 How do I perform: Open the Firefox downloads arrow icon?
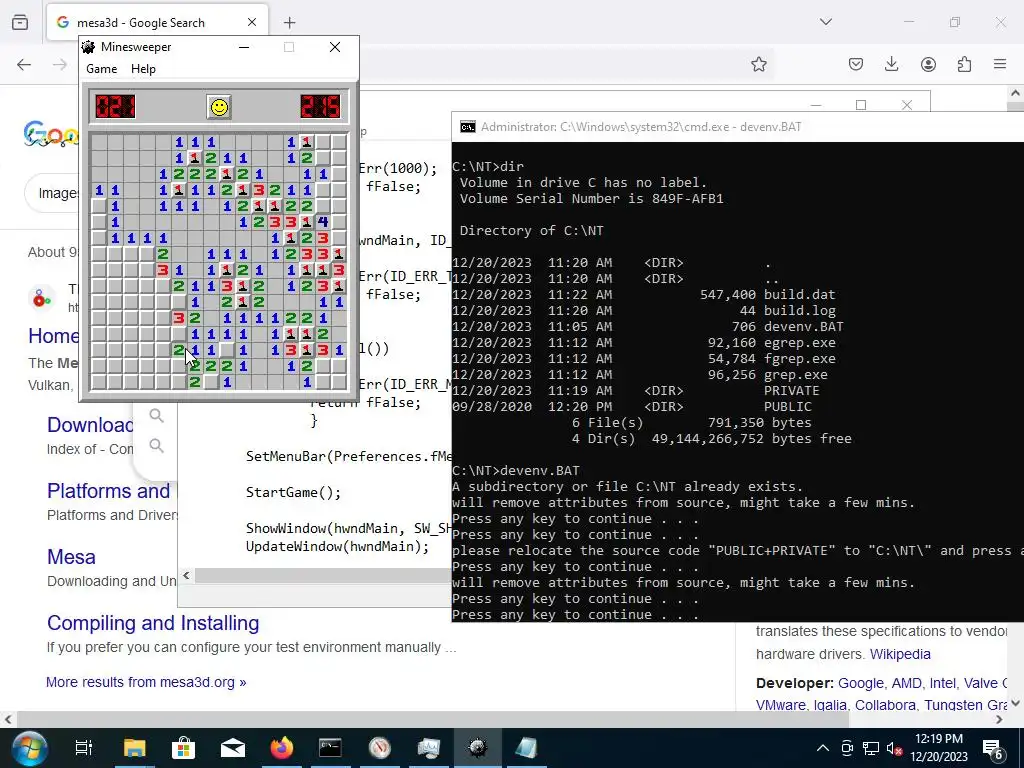(x=891, y=64)
